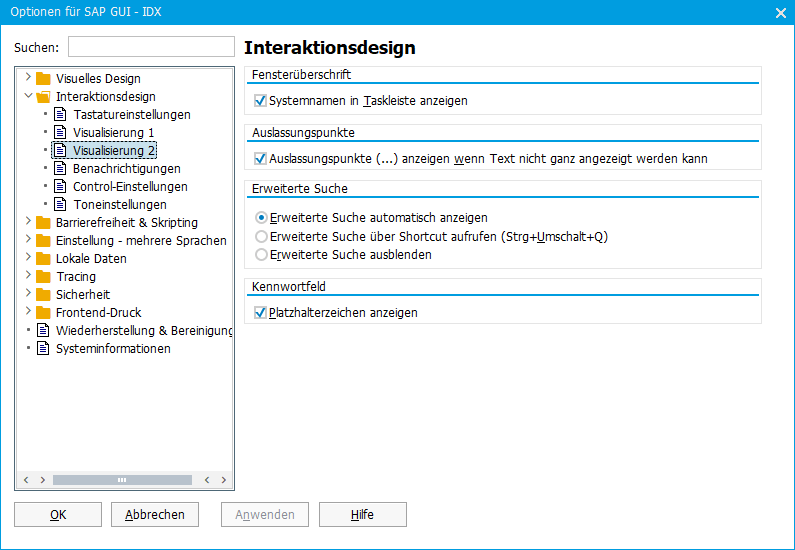Open the Control-Einstellungen tree entry
The height and width of the screenshot is (550, 795).
click(x=130, y=187)
